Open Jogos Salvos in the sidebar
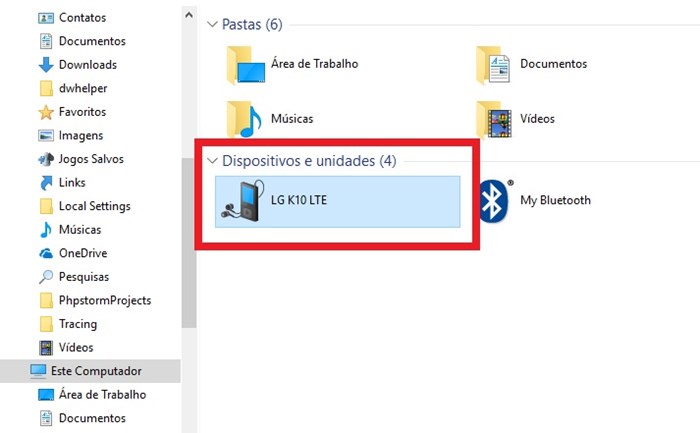Screen dimensions: 700x433 pyautogui.click(x=92, y=159)
